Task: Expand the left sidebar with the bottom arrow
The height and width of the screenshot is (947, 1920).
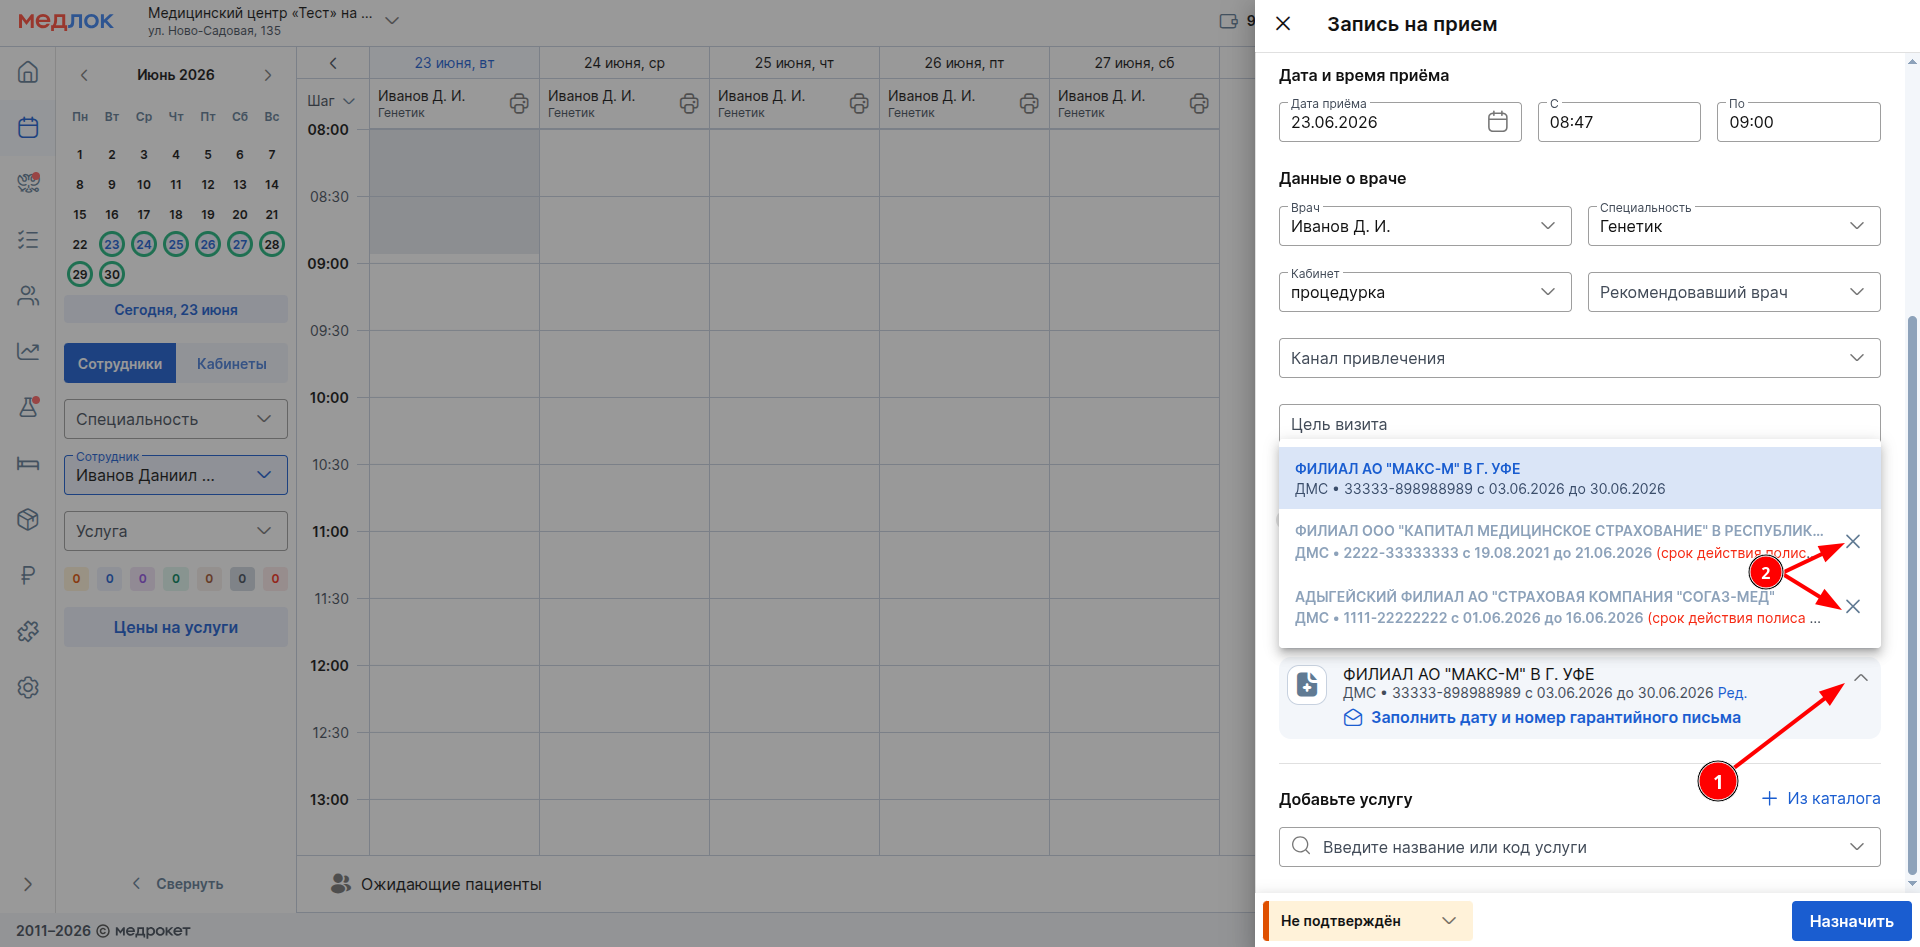Action: click(x=28, y=884)
